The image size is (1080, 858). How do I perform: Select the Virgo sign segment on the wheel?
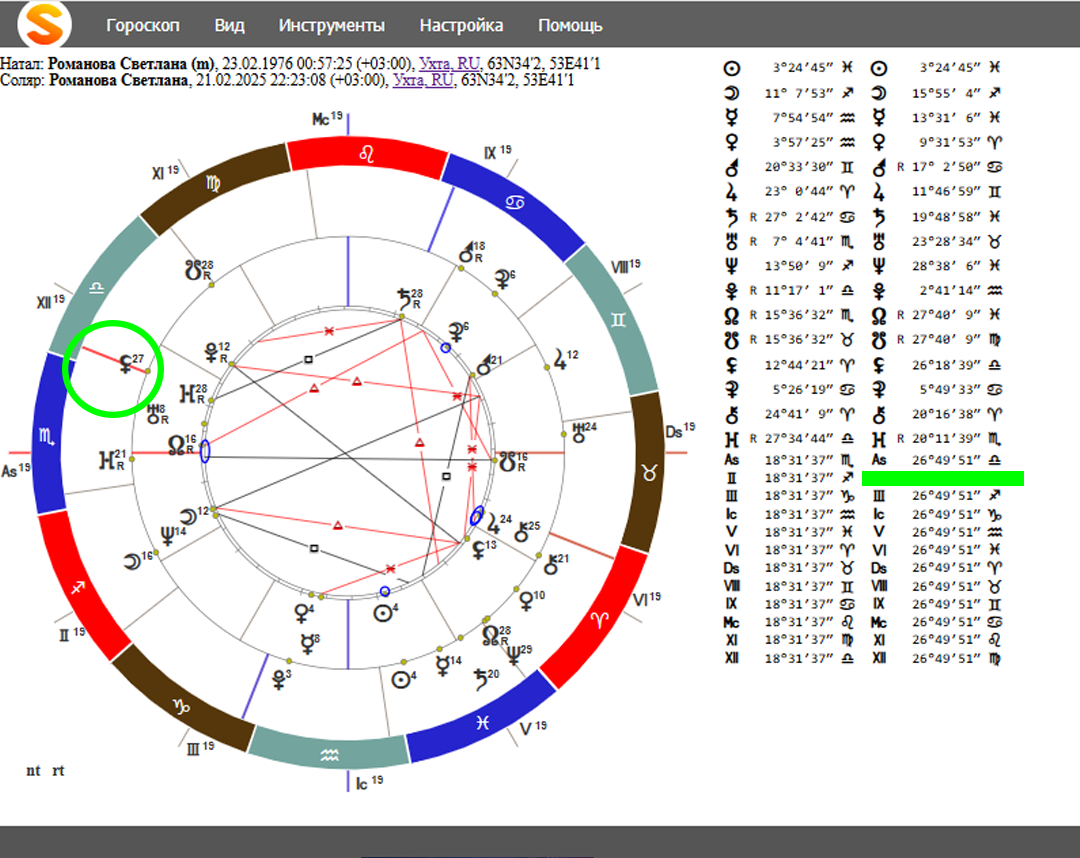(x=214, y=183)
